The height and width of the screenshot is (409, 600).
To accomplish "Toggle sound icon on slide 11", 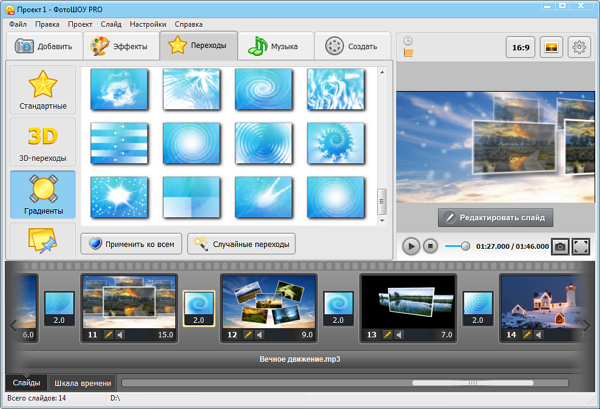I will pos(120,335).
